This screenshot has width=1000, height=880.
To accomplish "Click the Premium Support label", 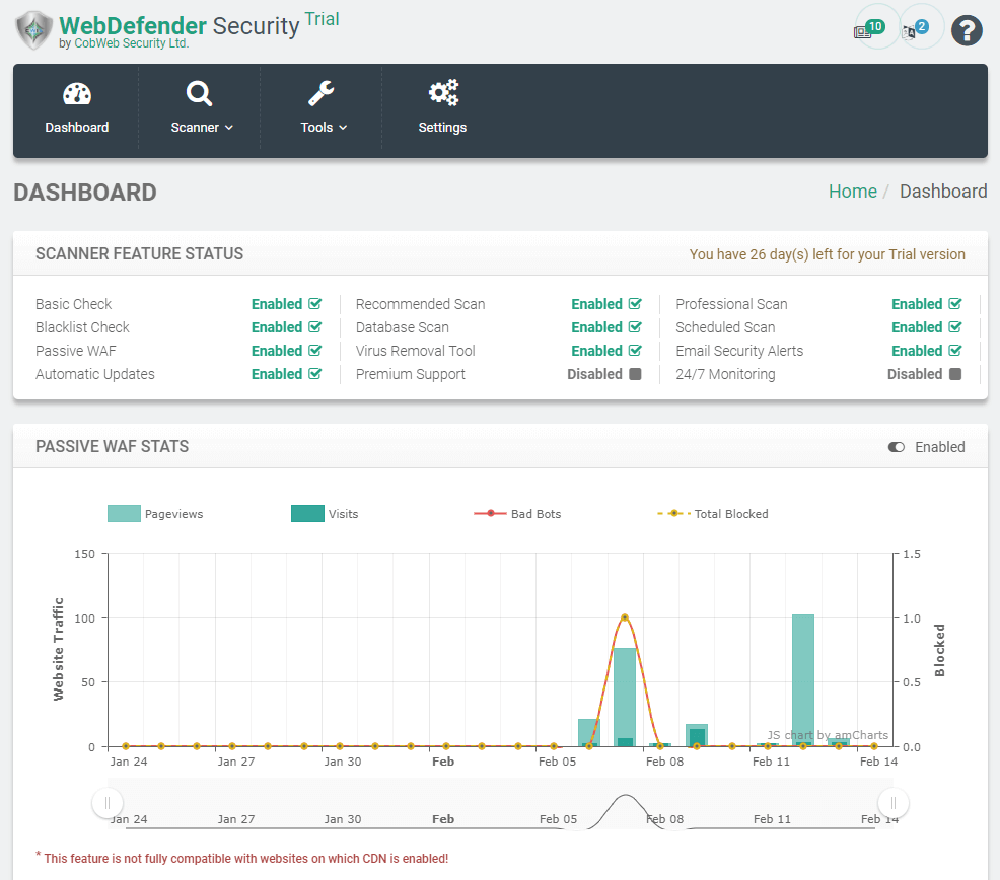I will (x=410, y=374).
